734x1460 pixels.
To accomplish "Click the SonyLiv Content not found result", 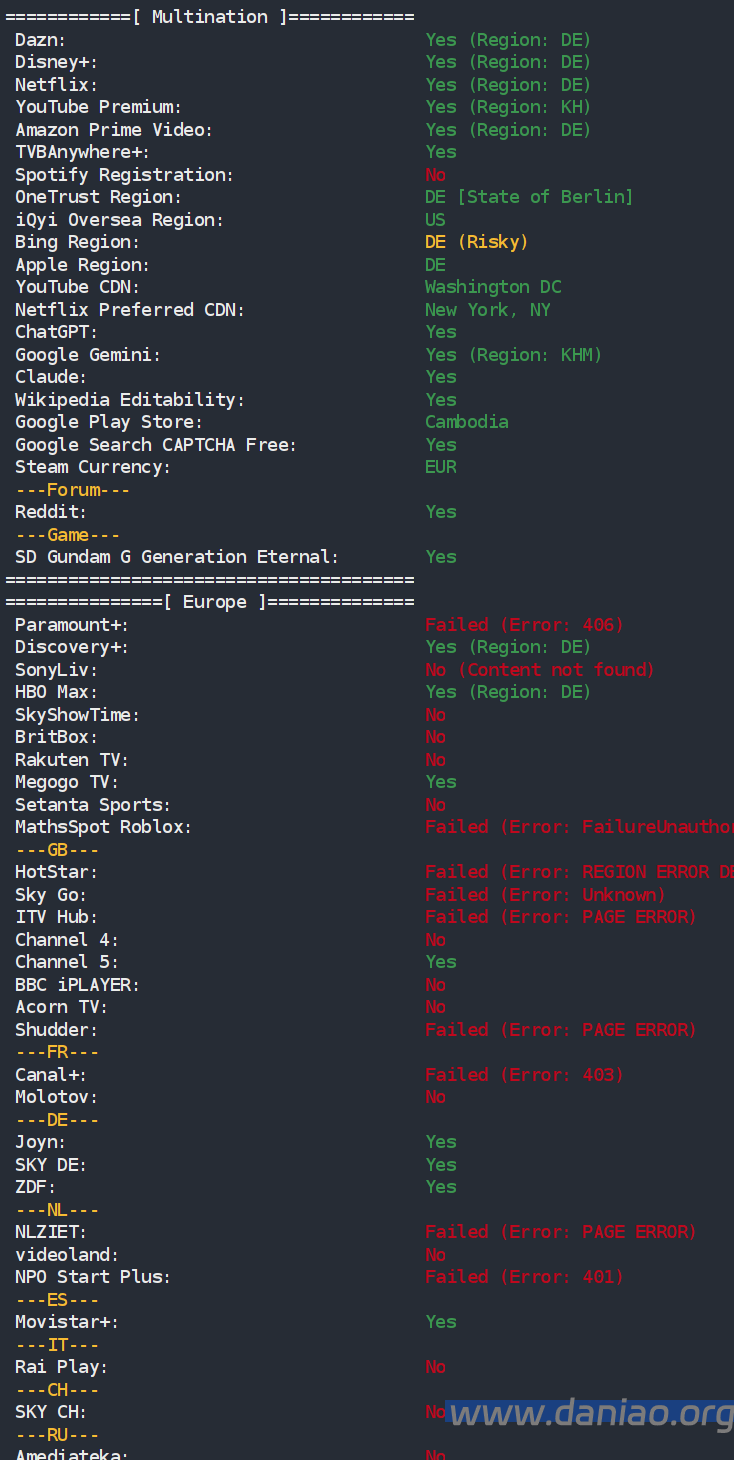I will click(x=539, y=670).
